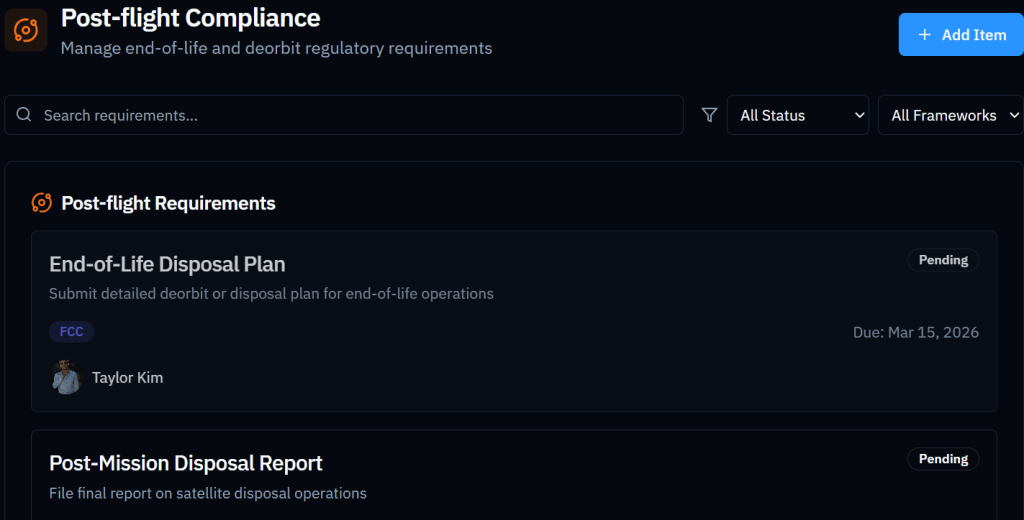Click Pending badge on Post-Mission Disposal Report
Image resolution: width=1024 pixels, height=520 pixels.
[x=942, y=459]
